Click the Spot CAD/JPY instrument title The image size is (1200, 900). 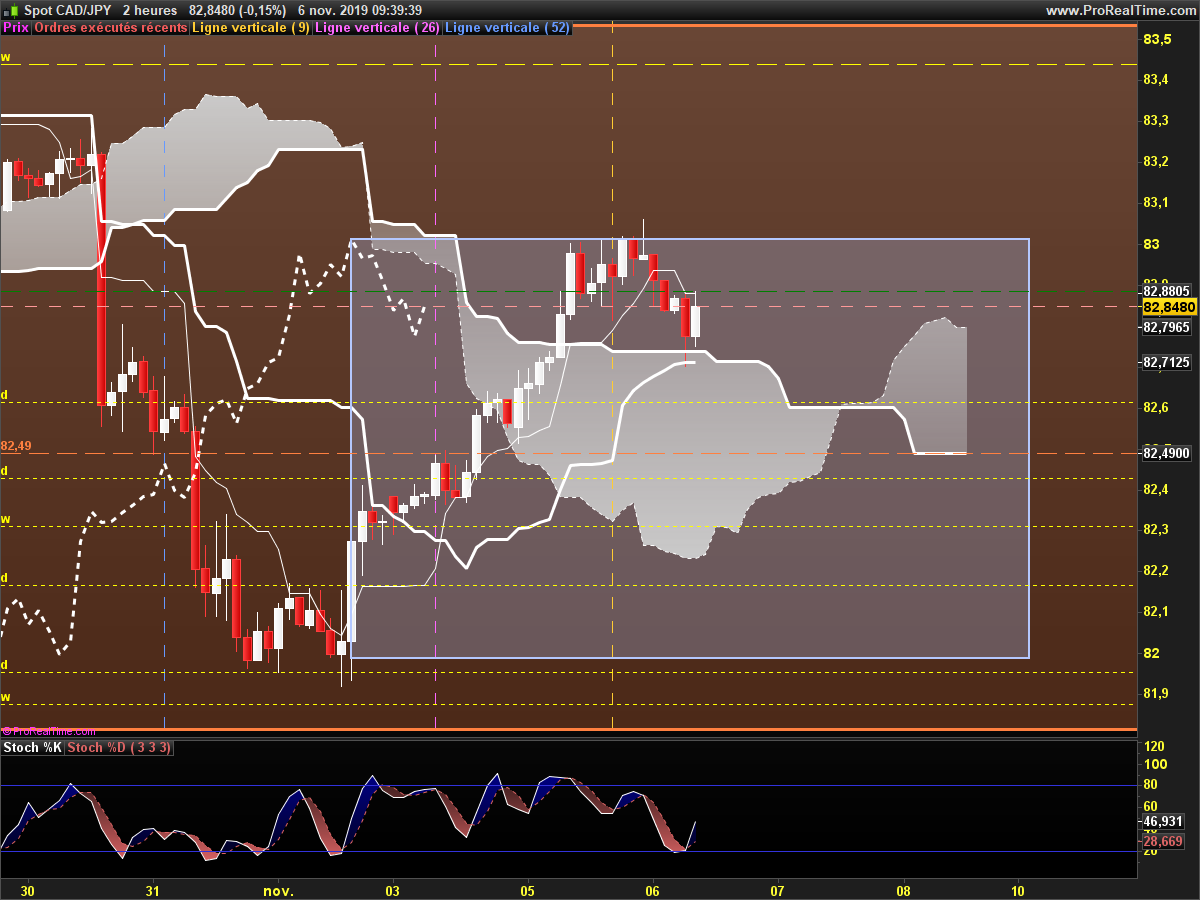pyautogui.click(x=68, y=10)
